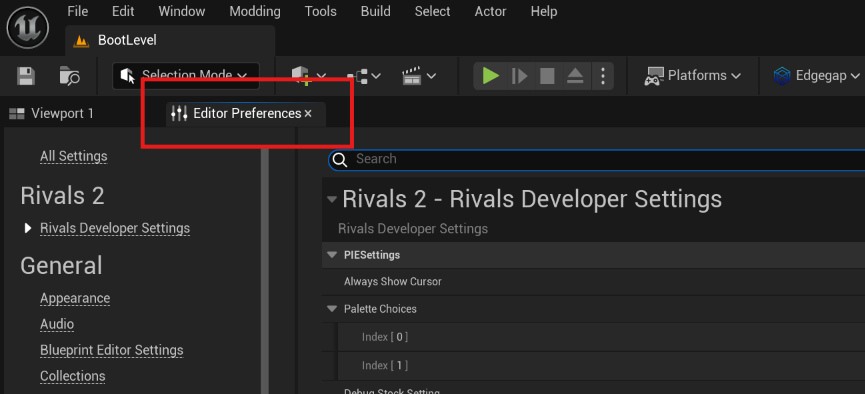Viewport: 865px width, 394px height.
Task: Stop the play session
Action: (x=547, y=76)
